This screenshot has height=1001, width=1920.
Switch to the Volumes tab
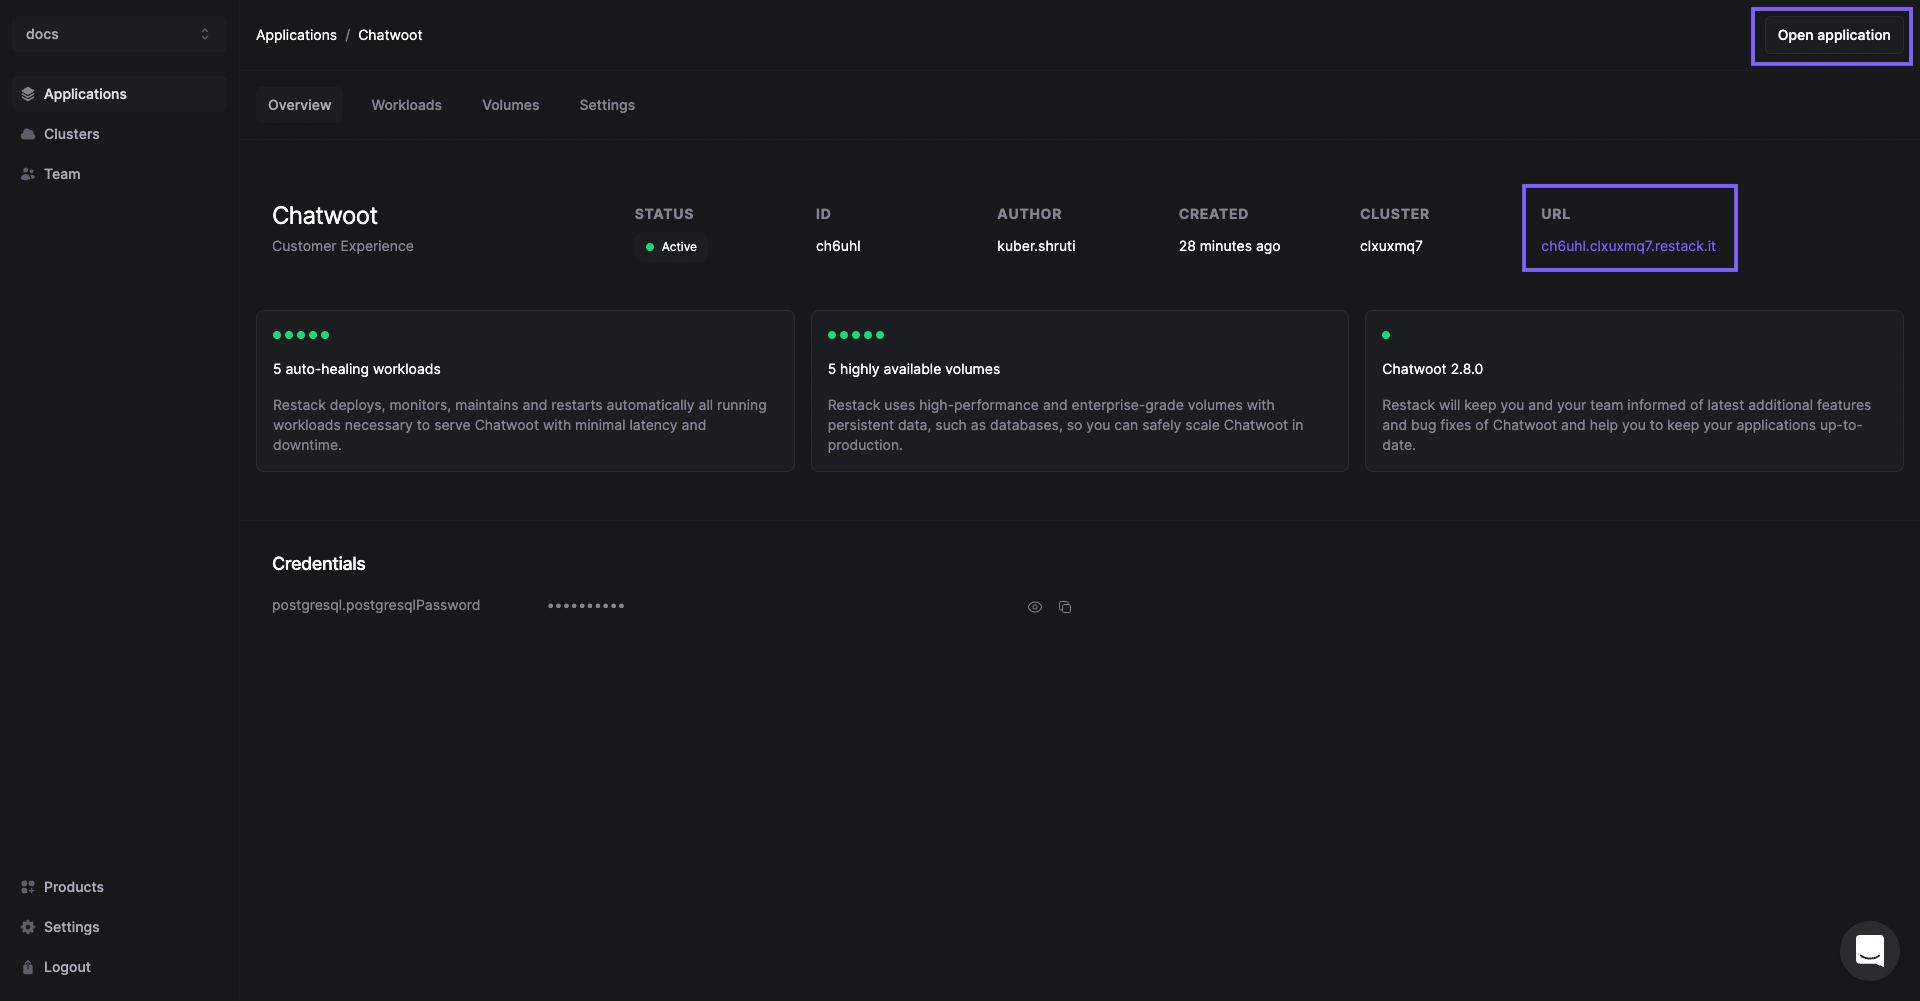510,105
